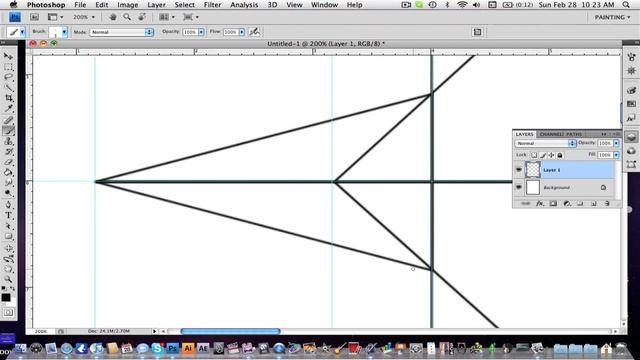
Task: Click the Rotate View tool in application bar
Action: pyautogui.click(x=142, y=17)
